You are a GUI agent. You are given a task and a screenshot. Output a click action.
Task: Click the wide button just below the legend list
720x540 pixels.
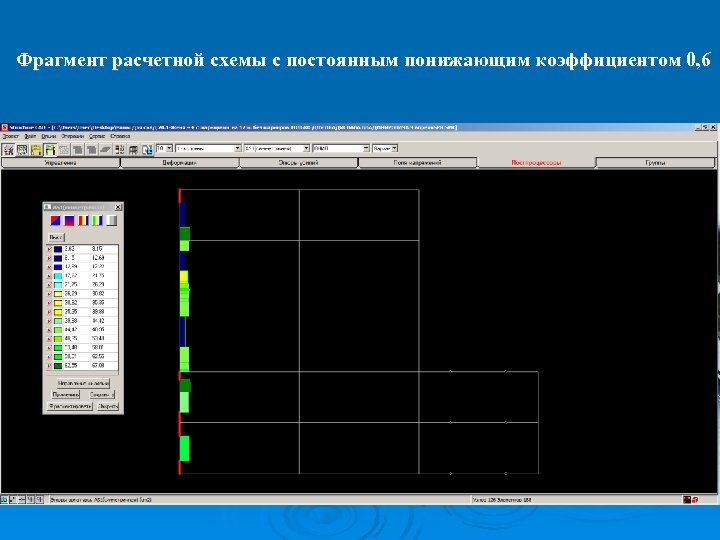(83, 383)
